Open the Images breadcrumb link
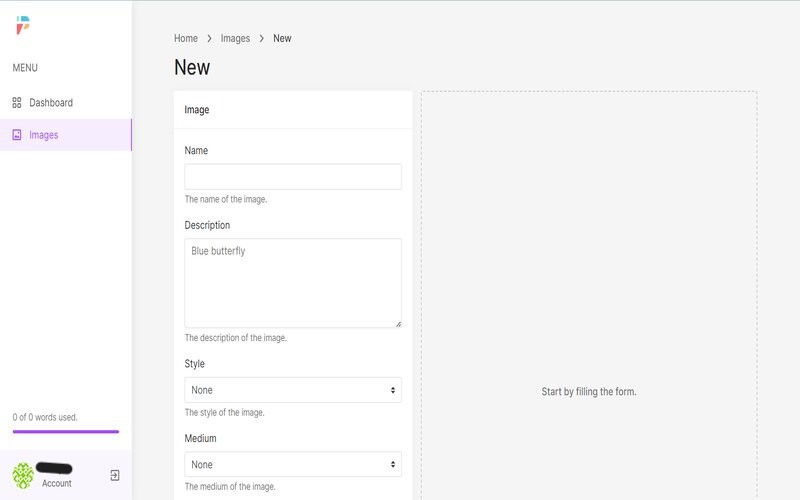 tap(235, 38)
